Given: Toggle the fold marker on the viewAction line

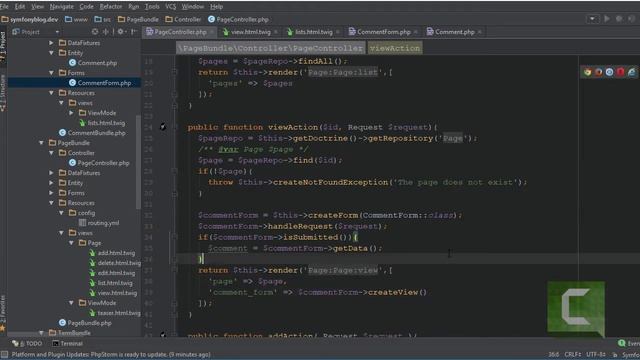Looking at the screenshot, I should coord(174,127).
